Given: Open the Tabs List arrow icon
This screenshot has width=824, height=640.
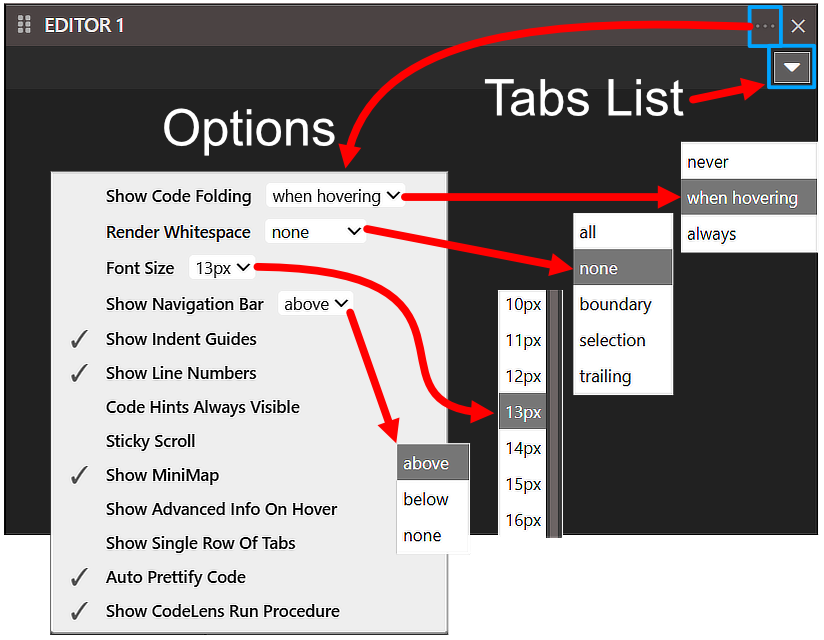Looking at the screenshot, I should [791, 67].
